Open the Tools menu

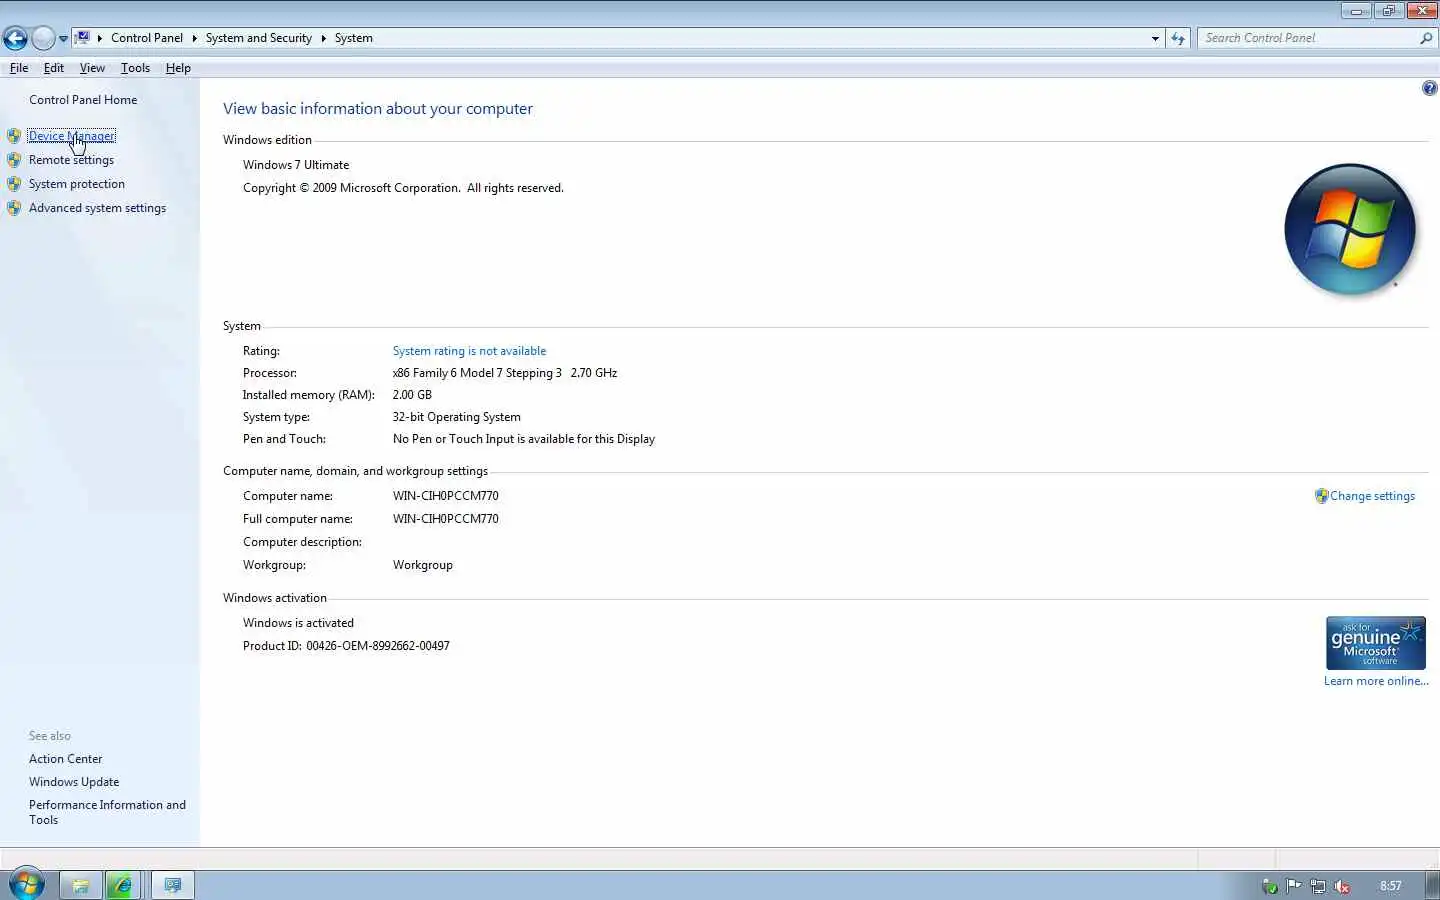pos(135,68)
